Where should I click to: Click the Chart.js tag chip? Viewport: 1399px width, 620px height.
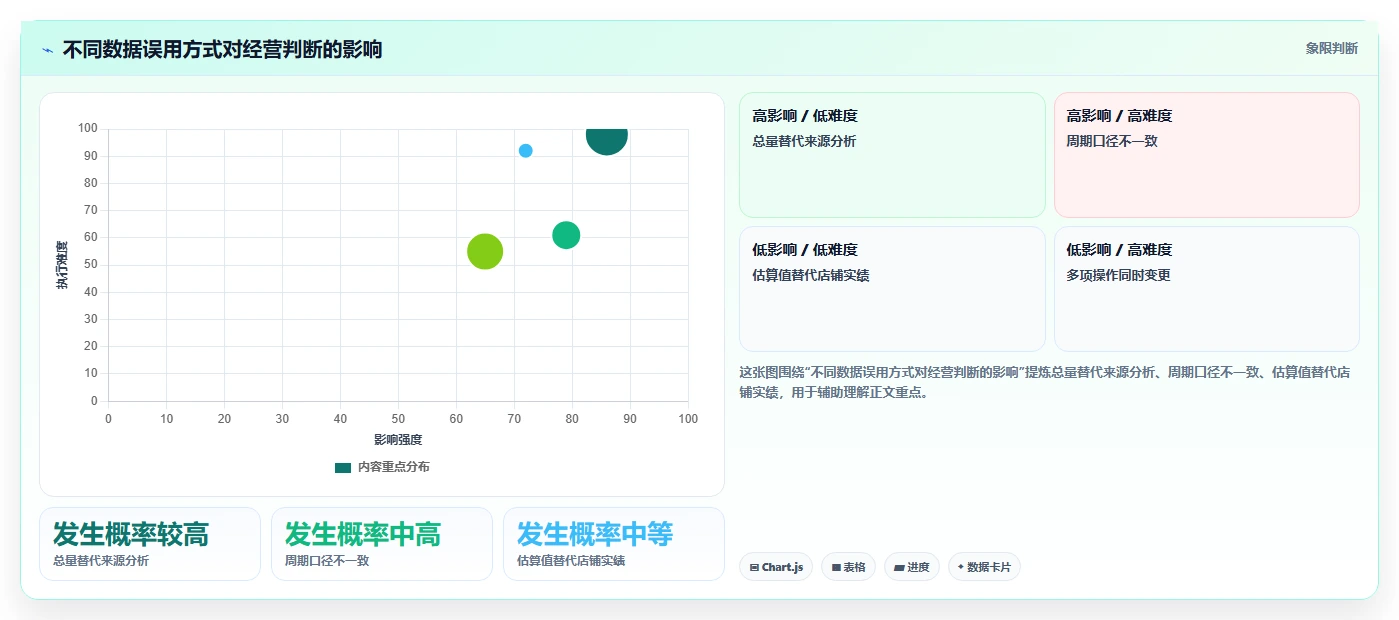click(776, 567)
